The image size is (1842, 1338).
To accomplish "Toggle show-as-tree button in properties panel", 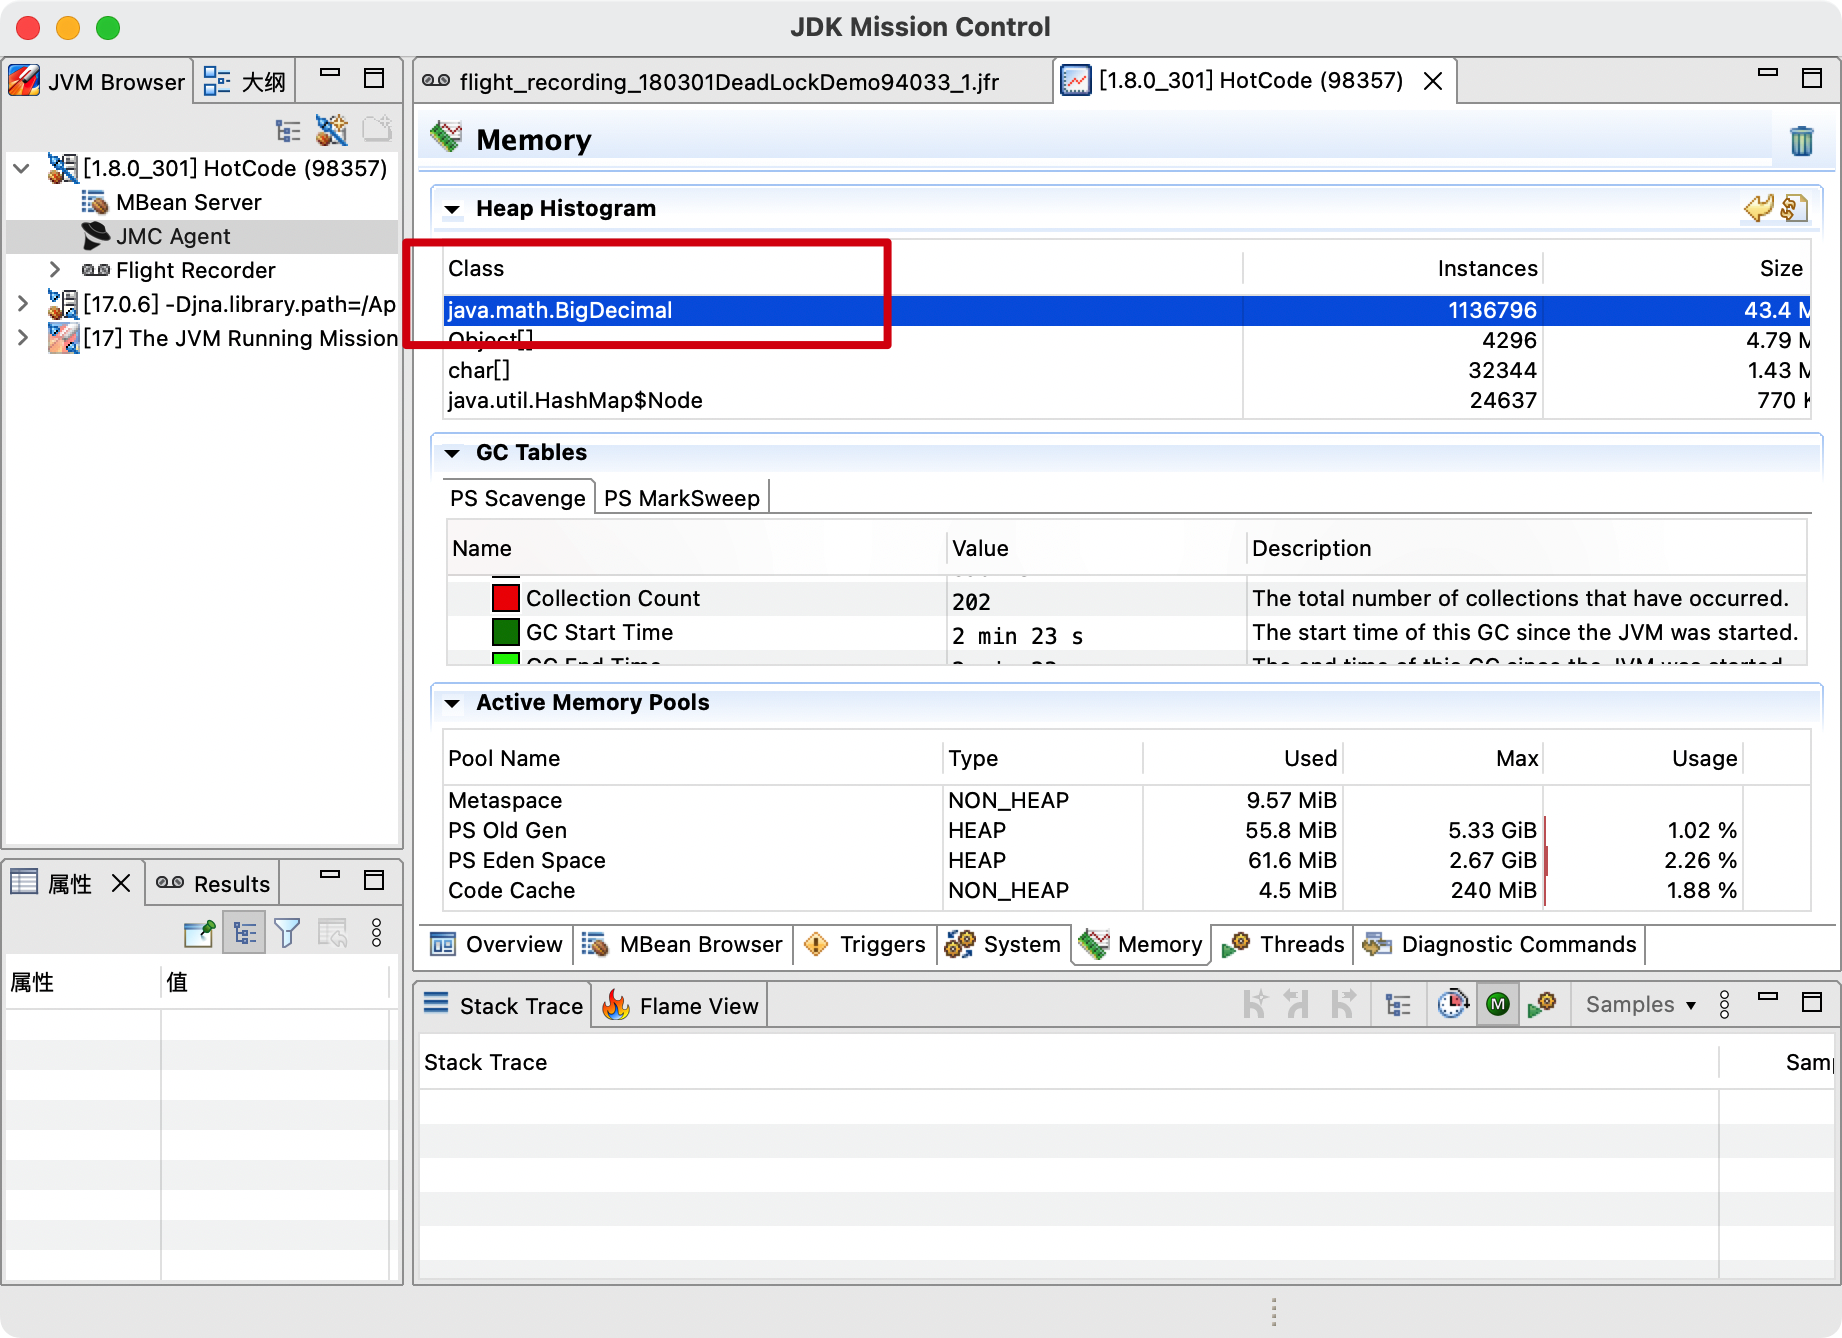I will coord(244,933).
